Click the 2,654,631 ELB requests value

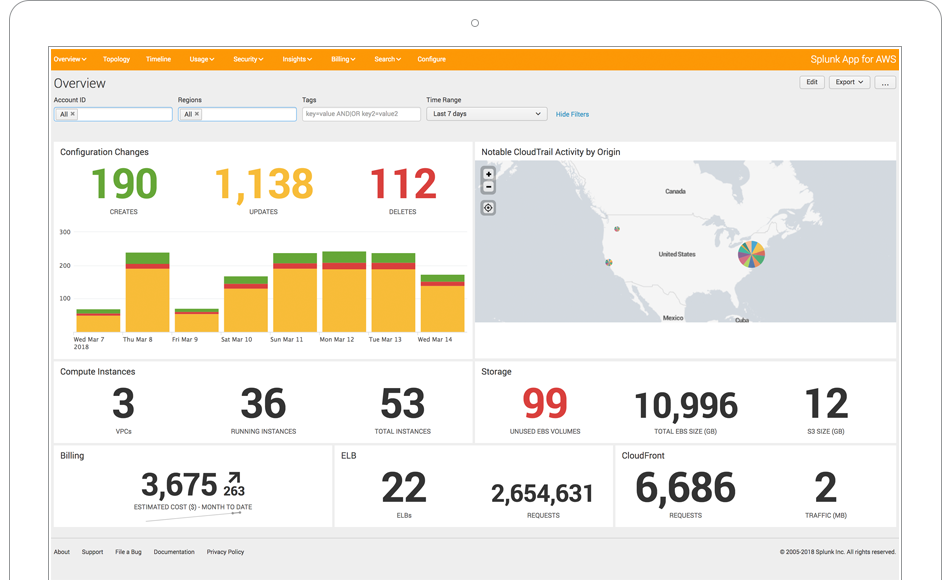(542, 494)
